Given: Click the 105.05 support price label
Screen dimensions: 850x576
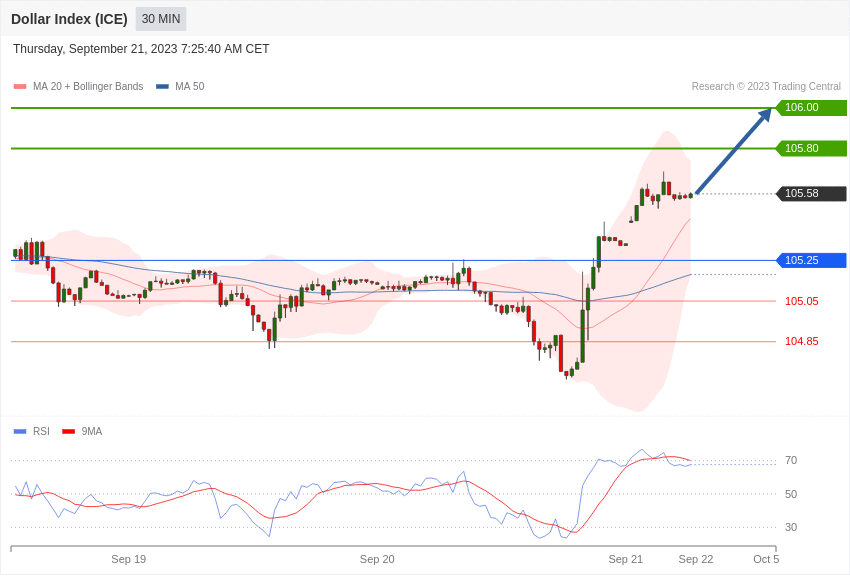Looking at the screenshot, I should [x=802, y=301].
